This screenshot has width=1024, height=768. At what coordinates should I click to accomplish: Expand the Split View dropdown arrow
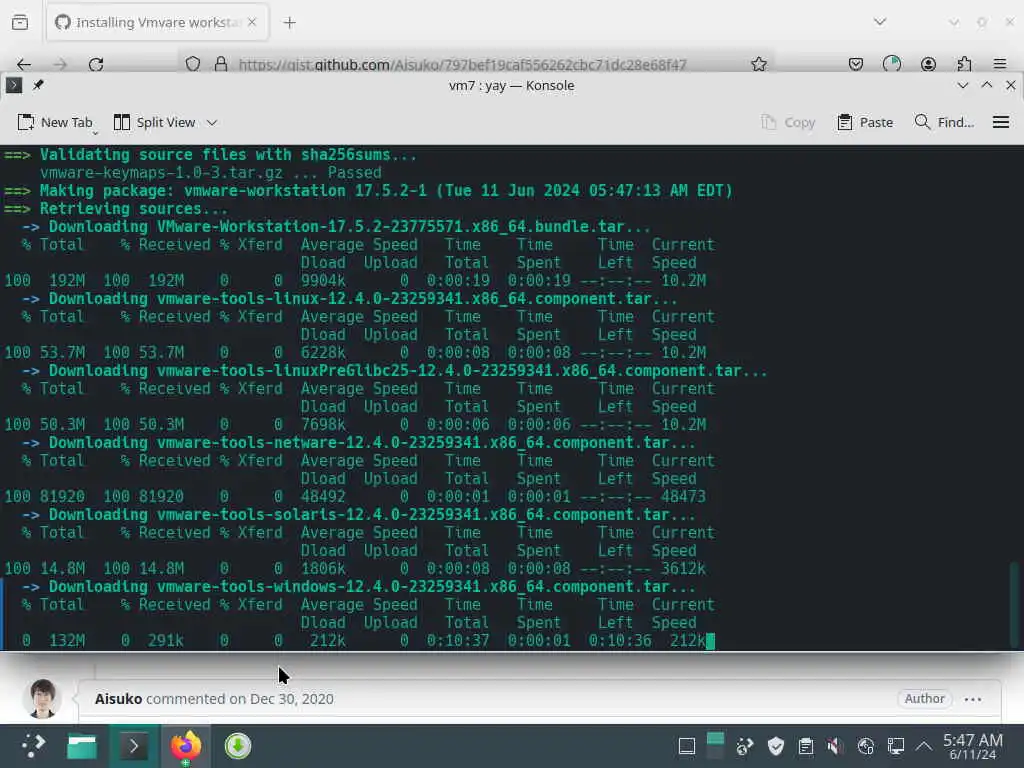click(212, 122)
